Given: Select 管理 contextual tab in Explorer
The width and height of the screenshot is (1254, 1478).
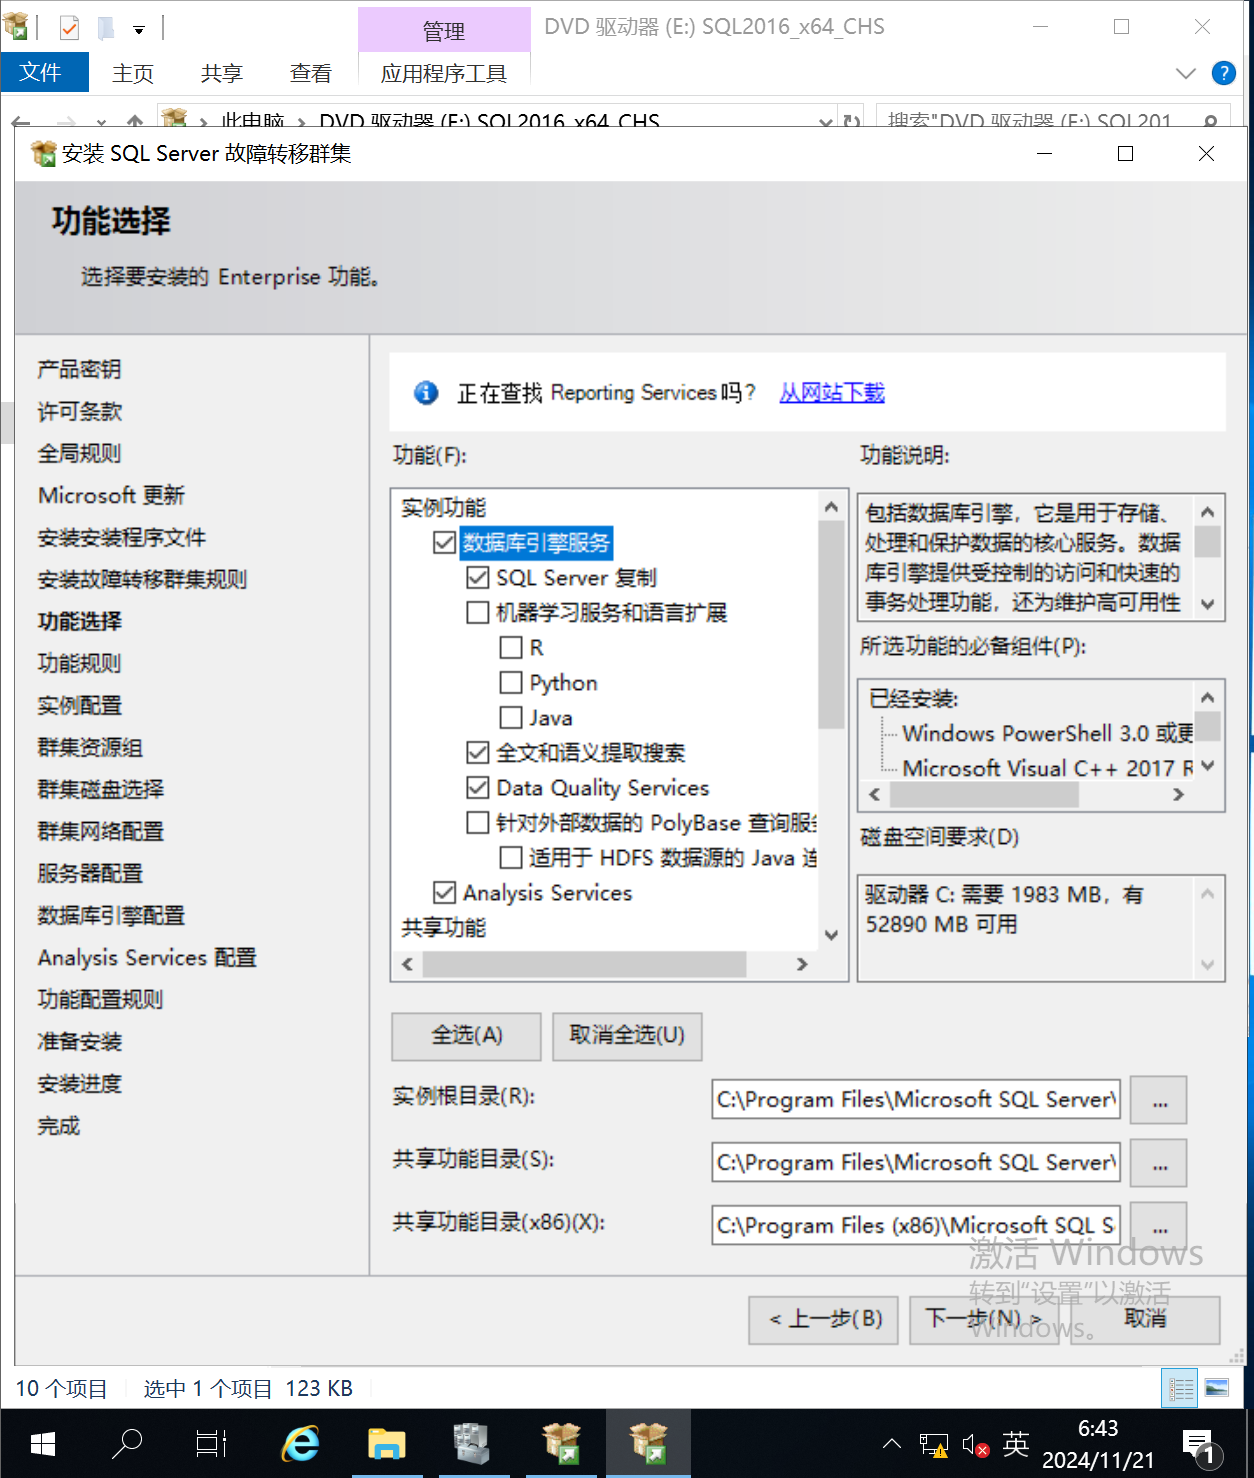Looking at the screenshot, I should (444, 30).
